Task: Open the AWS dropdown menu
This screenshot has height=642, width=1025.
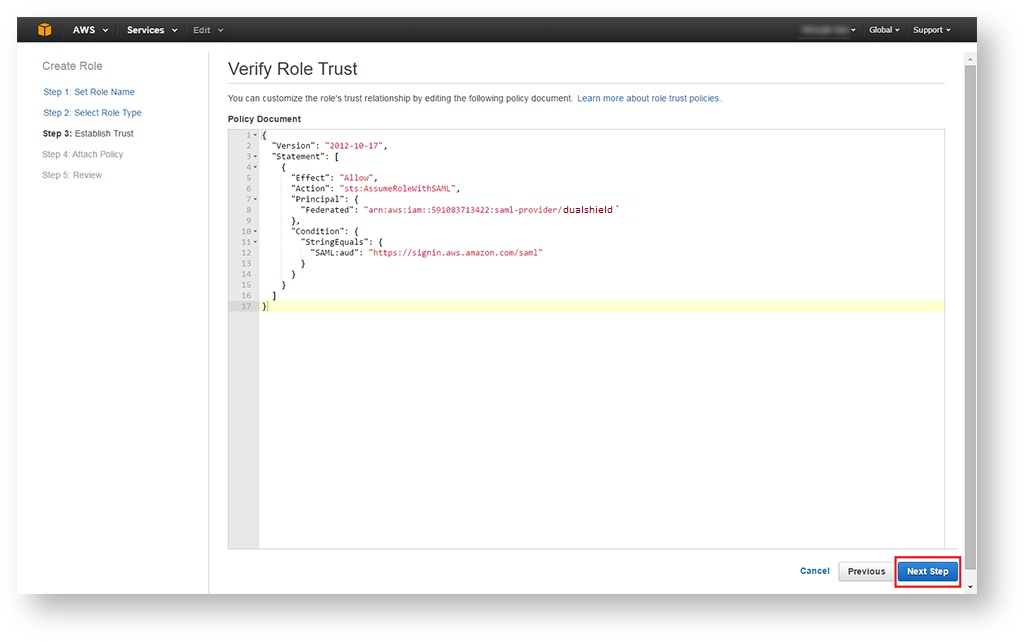Action: (x=90, y=30)
